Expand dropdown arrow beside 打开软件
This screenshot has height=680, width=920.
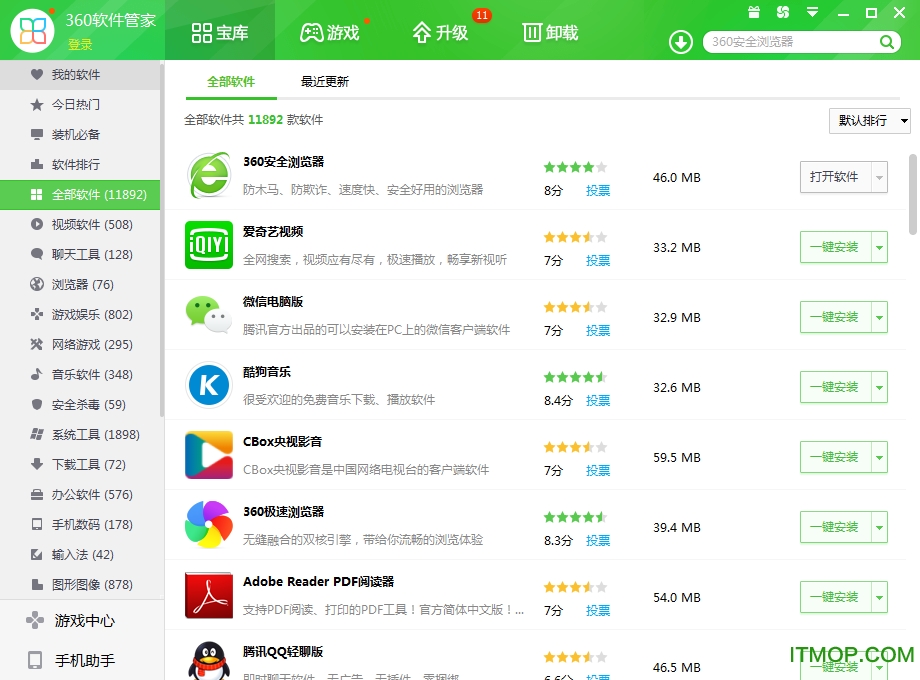[880, 177]
